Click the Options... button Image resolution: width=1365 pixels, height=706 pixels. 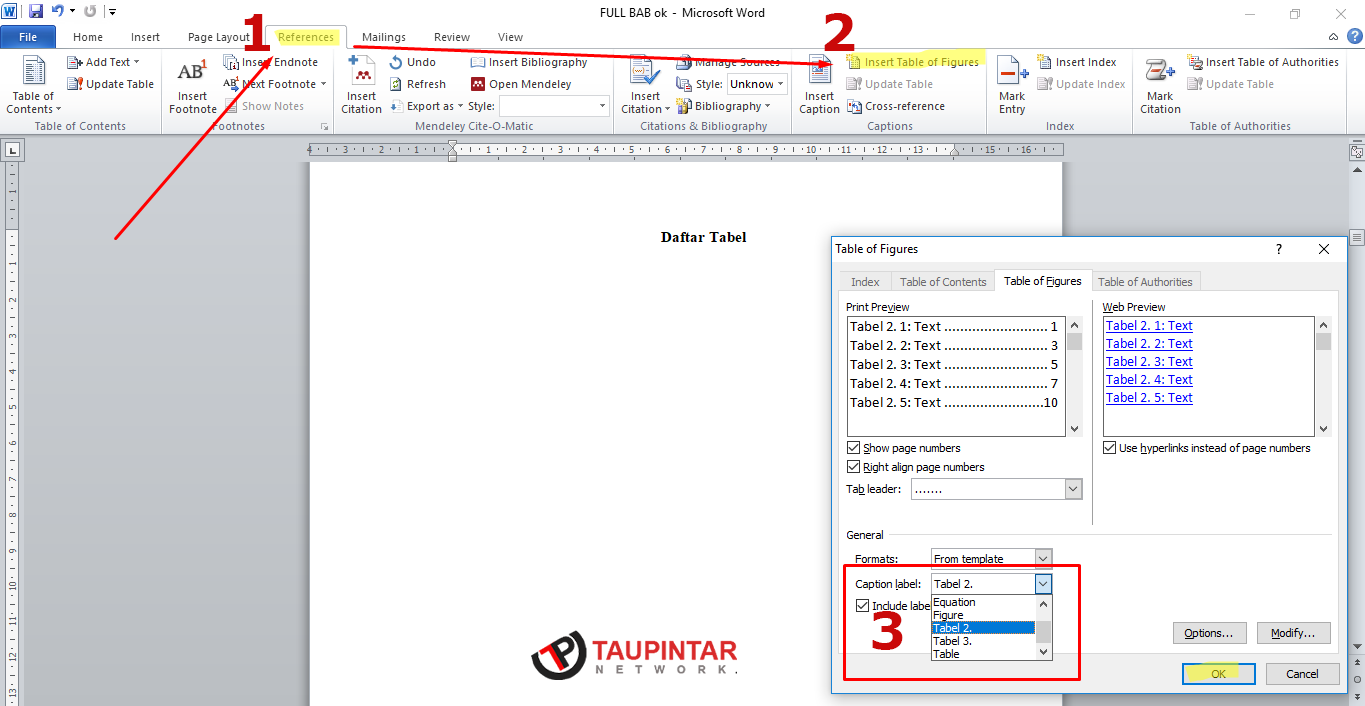(1209, 633)
